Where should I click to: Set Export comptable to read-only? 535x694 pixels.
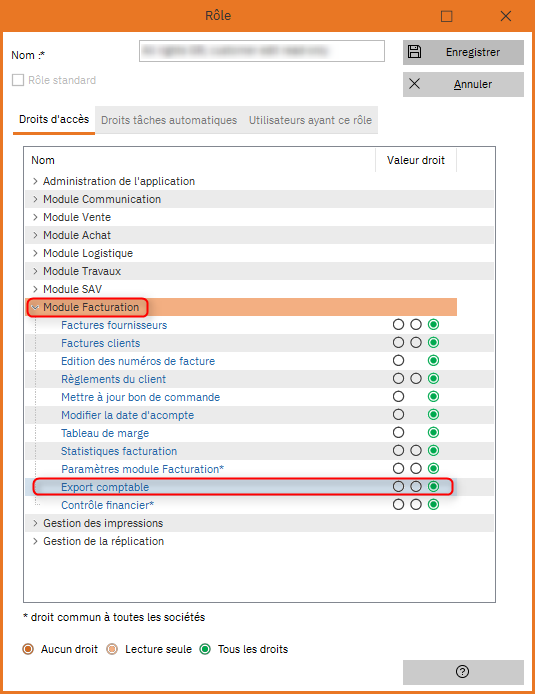coord(416,486)
